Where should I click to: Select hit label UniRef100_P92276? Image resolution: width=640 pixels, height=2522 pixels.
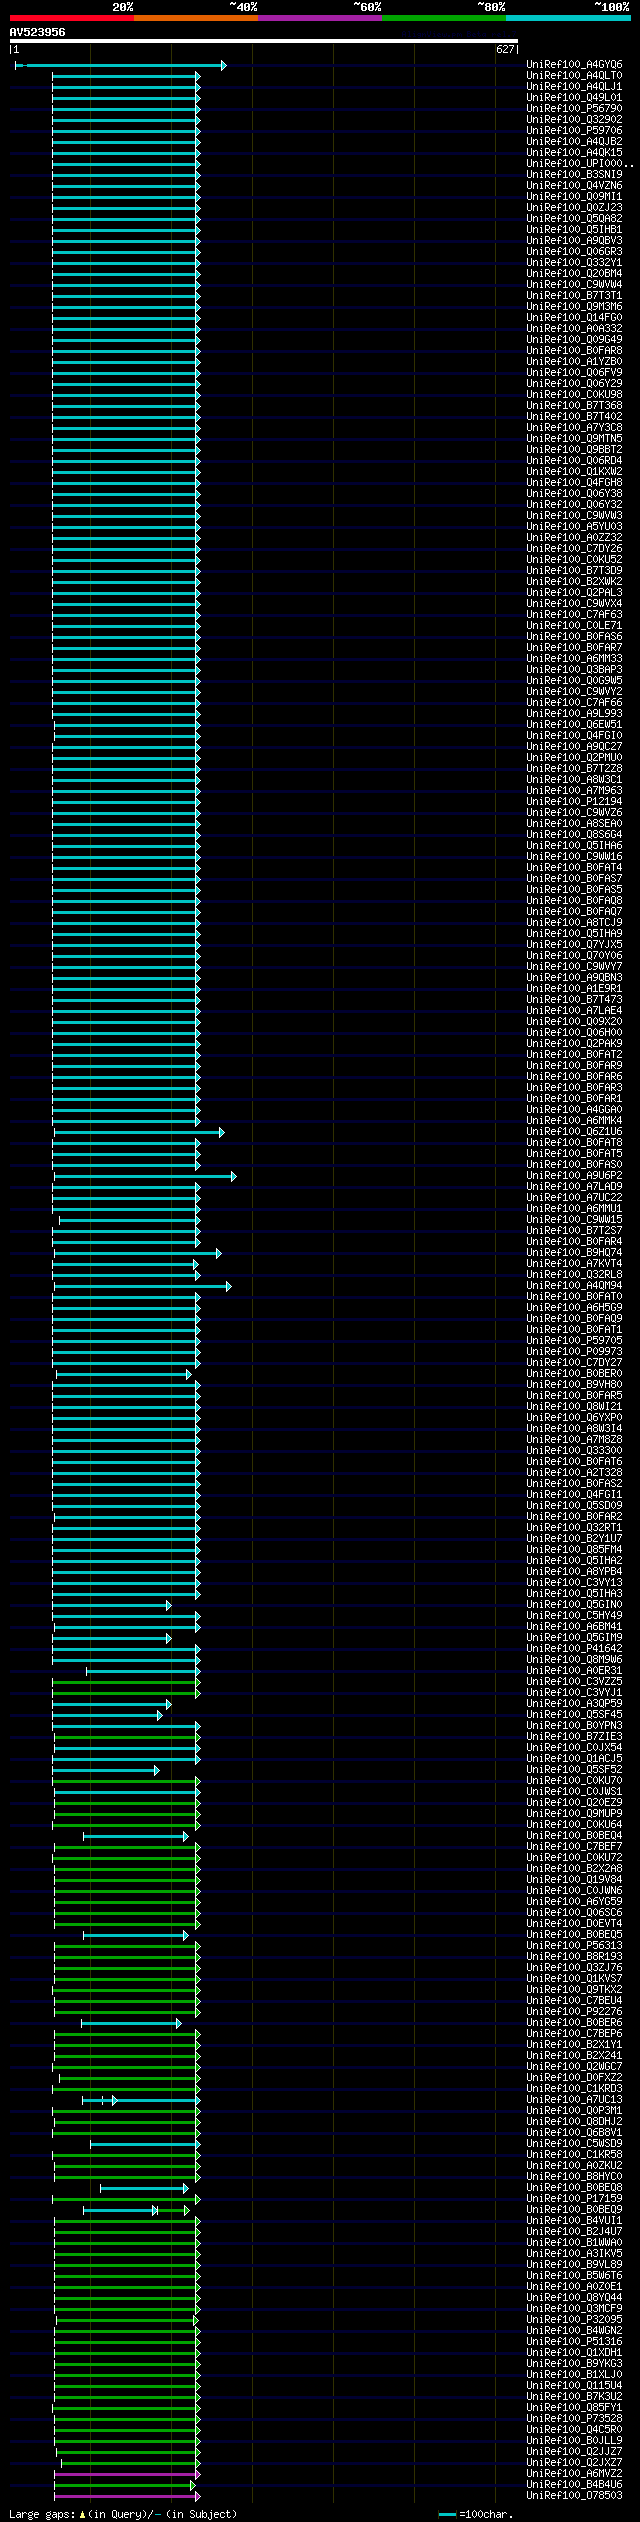pos(574,2011)
